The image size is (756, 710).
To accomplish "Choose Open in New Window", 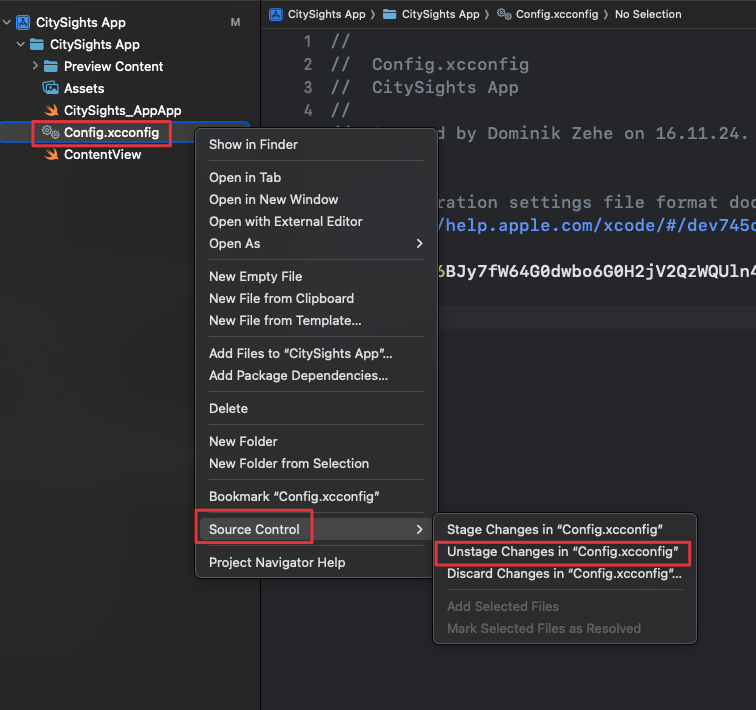I will coord(316,200).
